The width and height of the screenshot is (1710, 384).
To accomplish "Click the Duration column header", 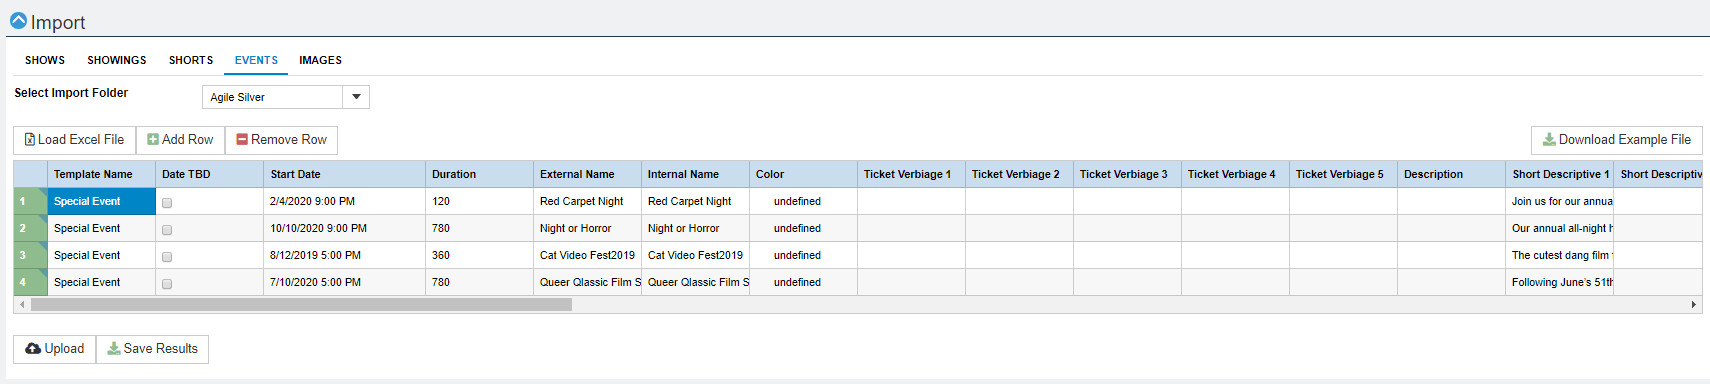I will [479, 174].
